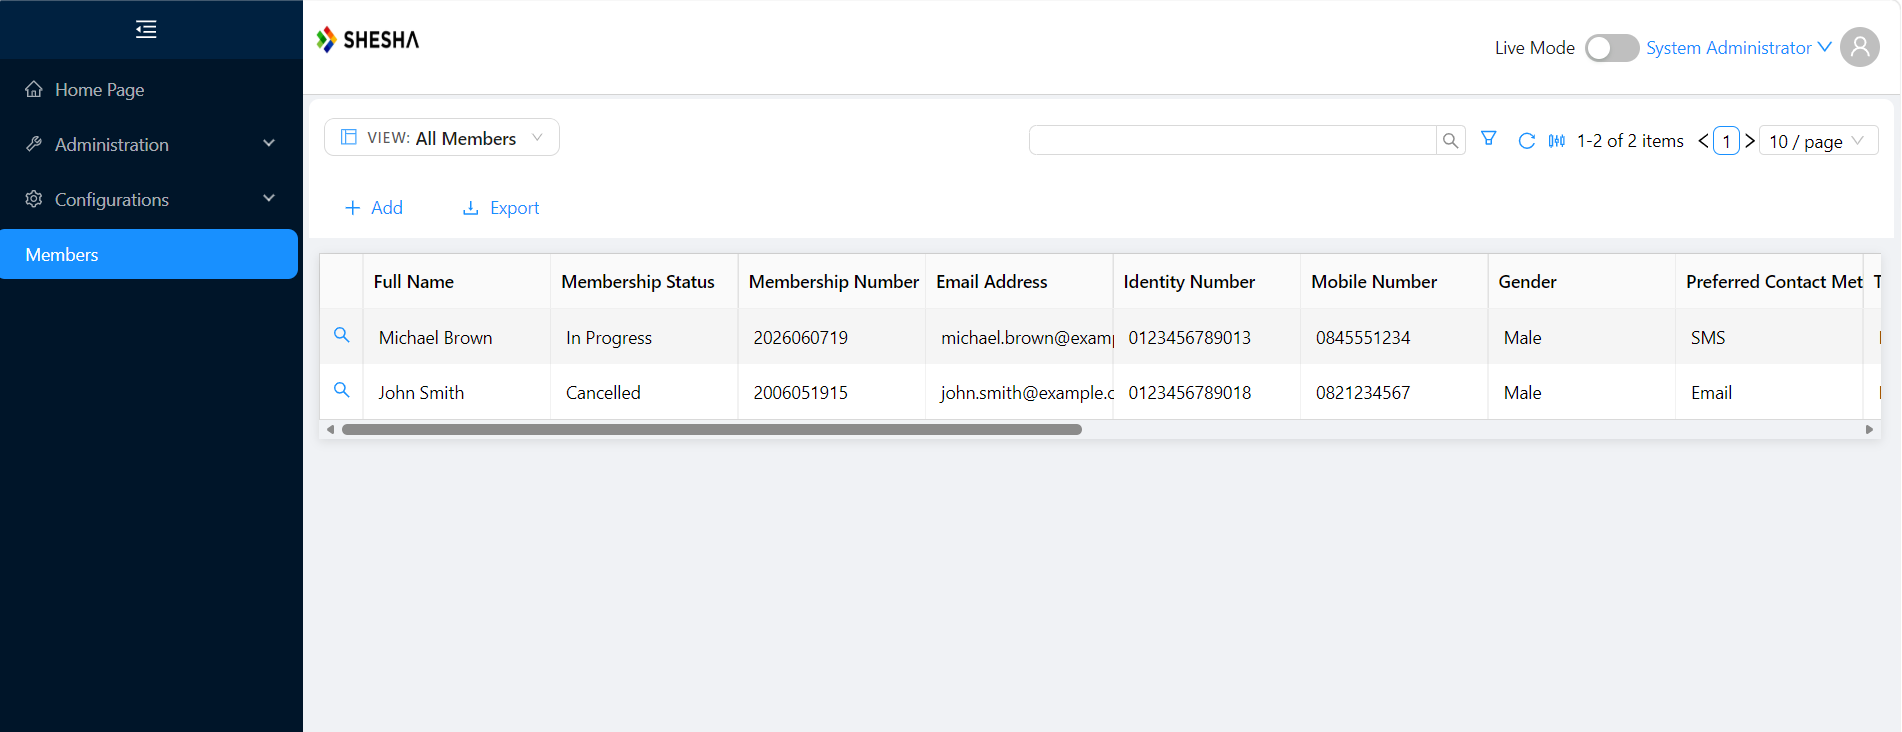Viewport: 1902px width, 732px height.
Task: Open the All Members view dropdown
Action: click(x=442, y=138)
